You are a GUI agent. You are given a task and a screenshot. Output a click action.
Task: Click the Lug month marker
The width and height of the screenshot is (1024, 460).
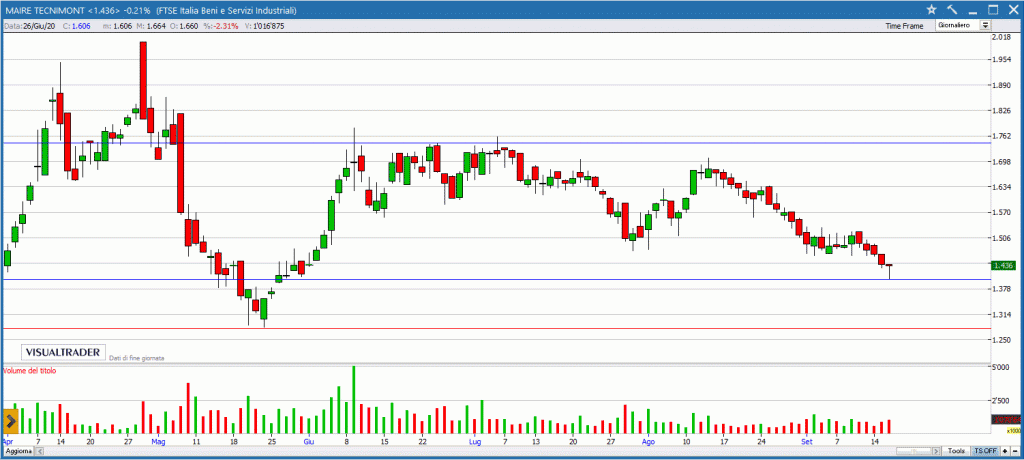click(x=474, y=442)
